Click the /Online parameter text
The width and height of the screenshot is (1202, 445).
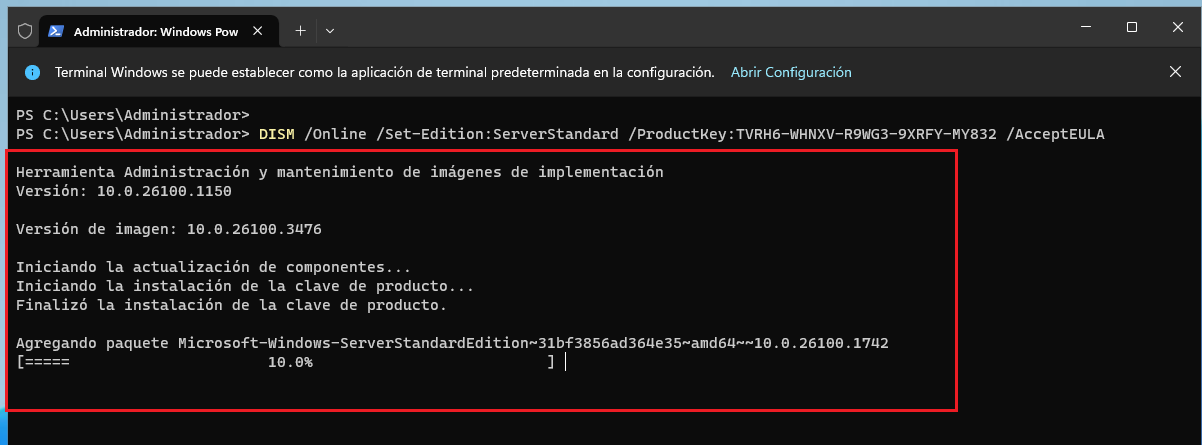coord(335,133)
